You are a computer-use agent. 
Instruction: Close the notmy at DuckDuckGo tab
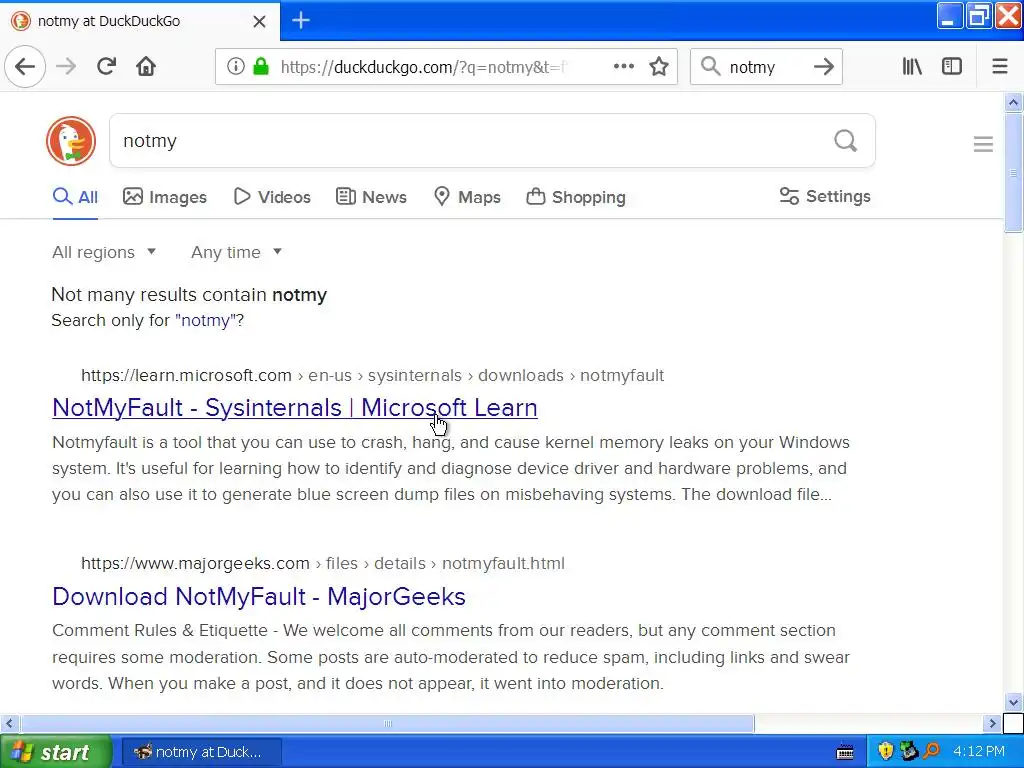pos(259,22)
